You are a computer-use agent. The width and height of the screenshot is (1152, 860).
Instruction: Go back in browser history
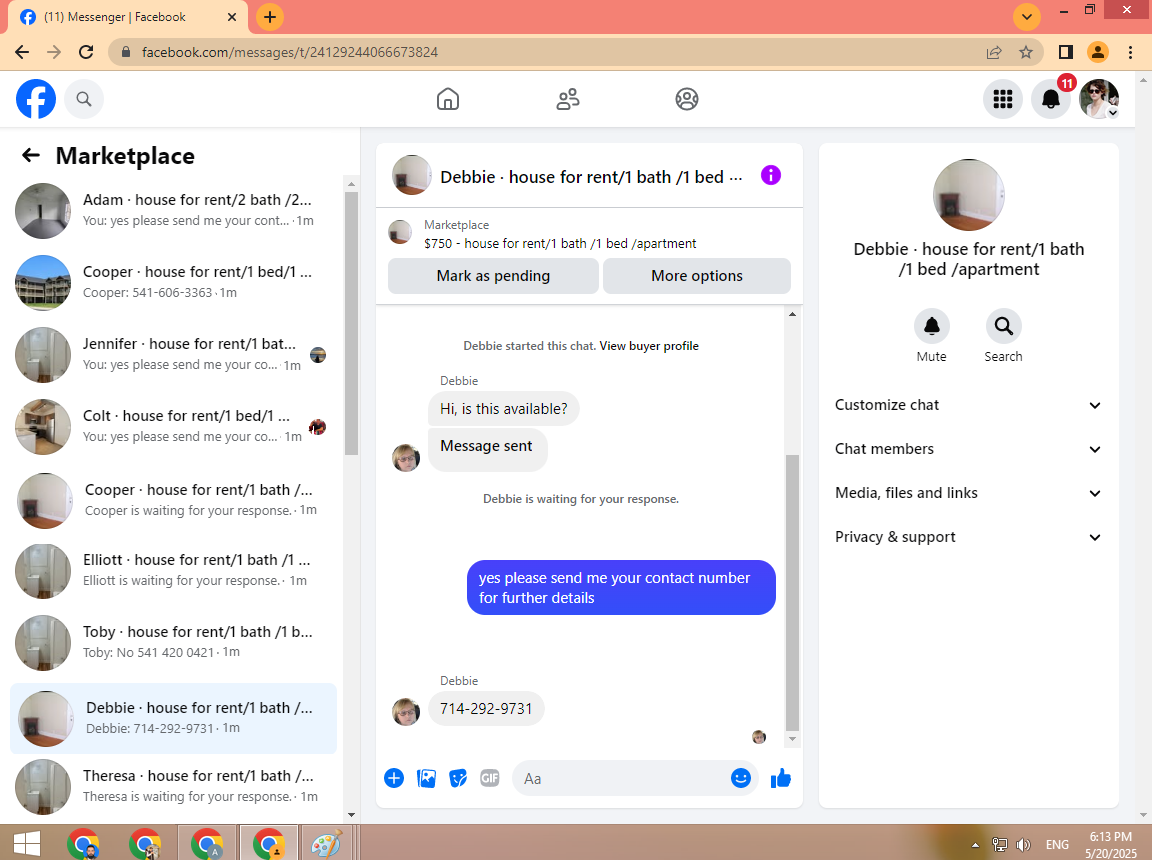pyautogui.click(x=22, y=52)
